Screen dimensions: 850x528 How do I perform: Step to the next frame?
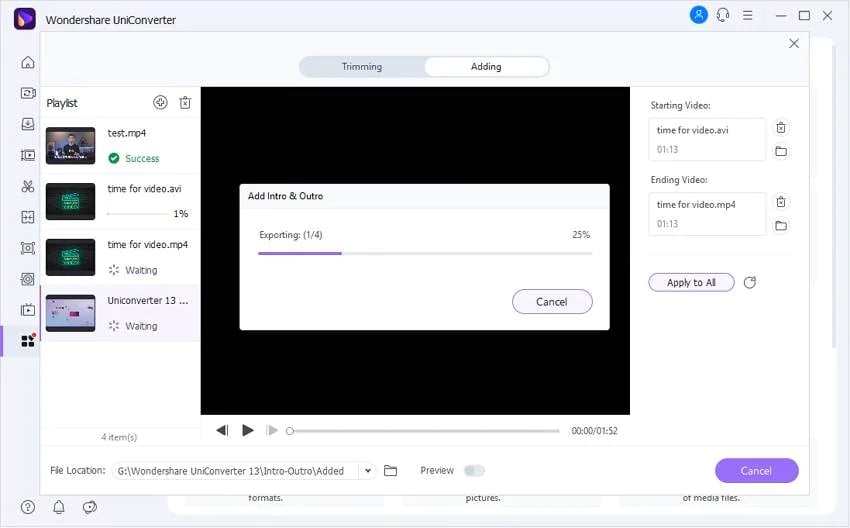(272, 430)
